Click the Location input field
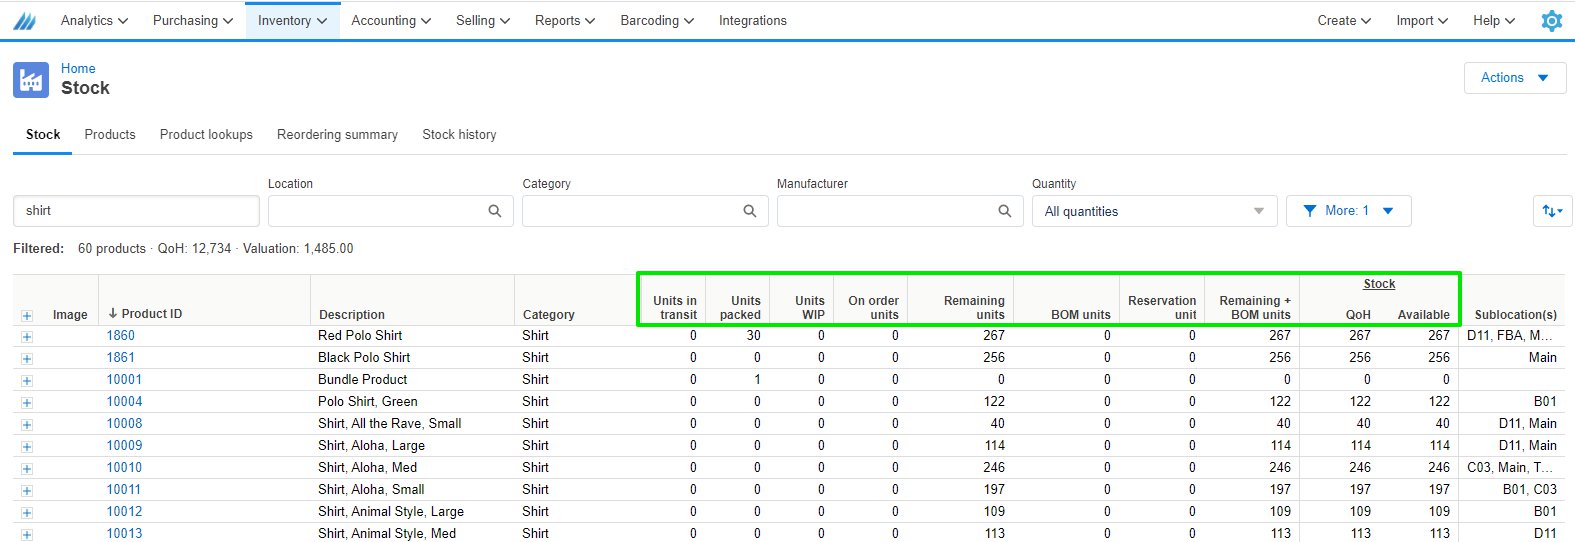Image resolution: width=1575 pixels, height=542 pixels. point(391,211)
